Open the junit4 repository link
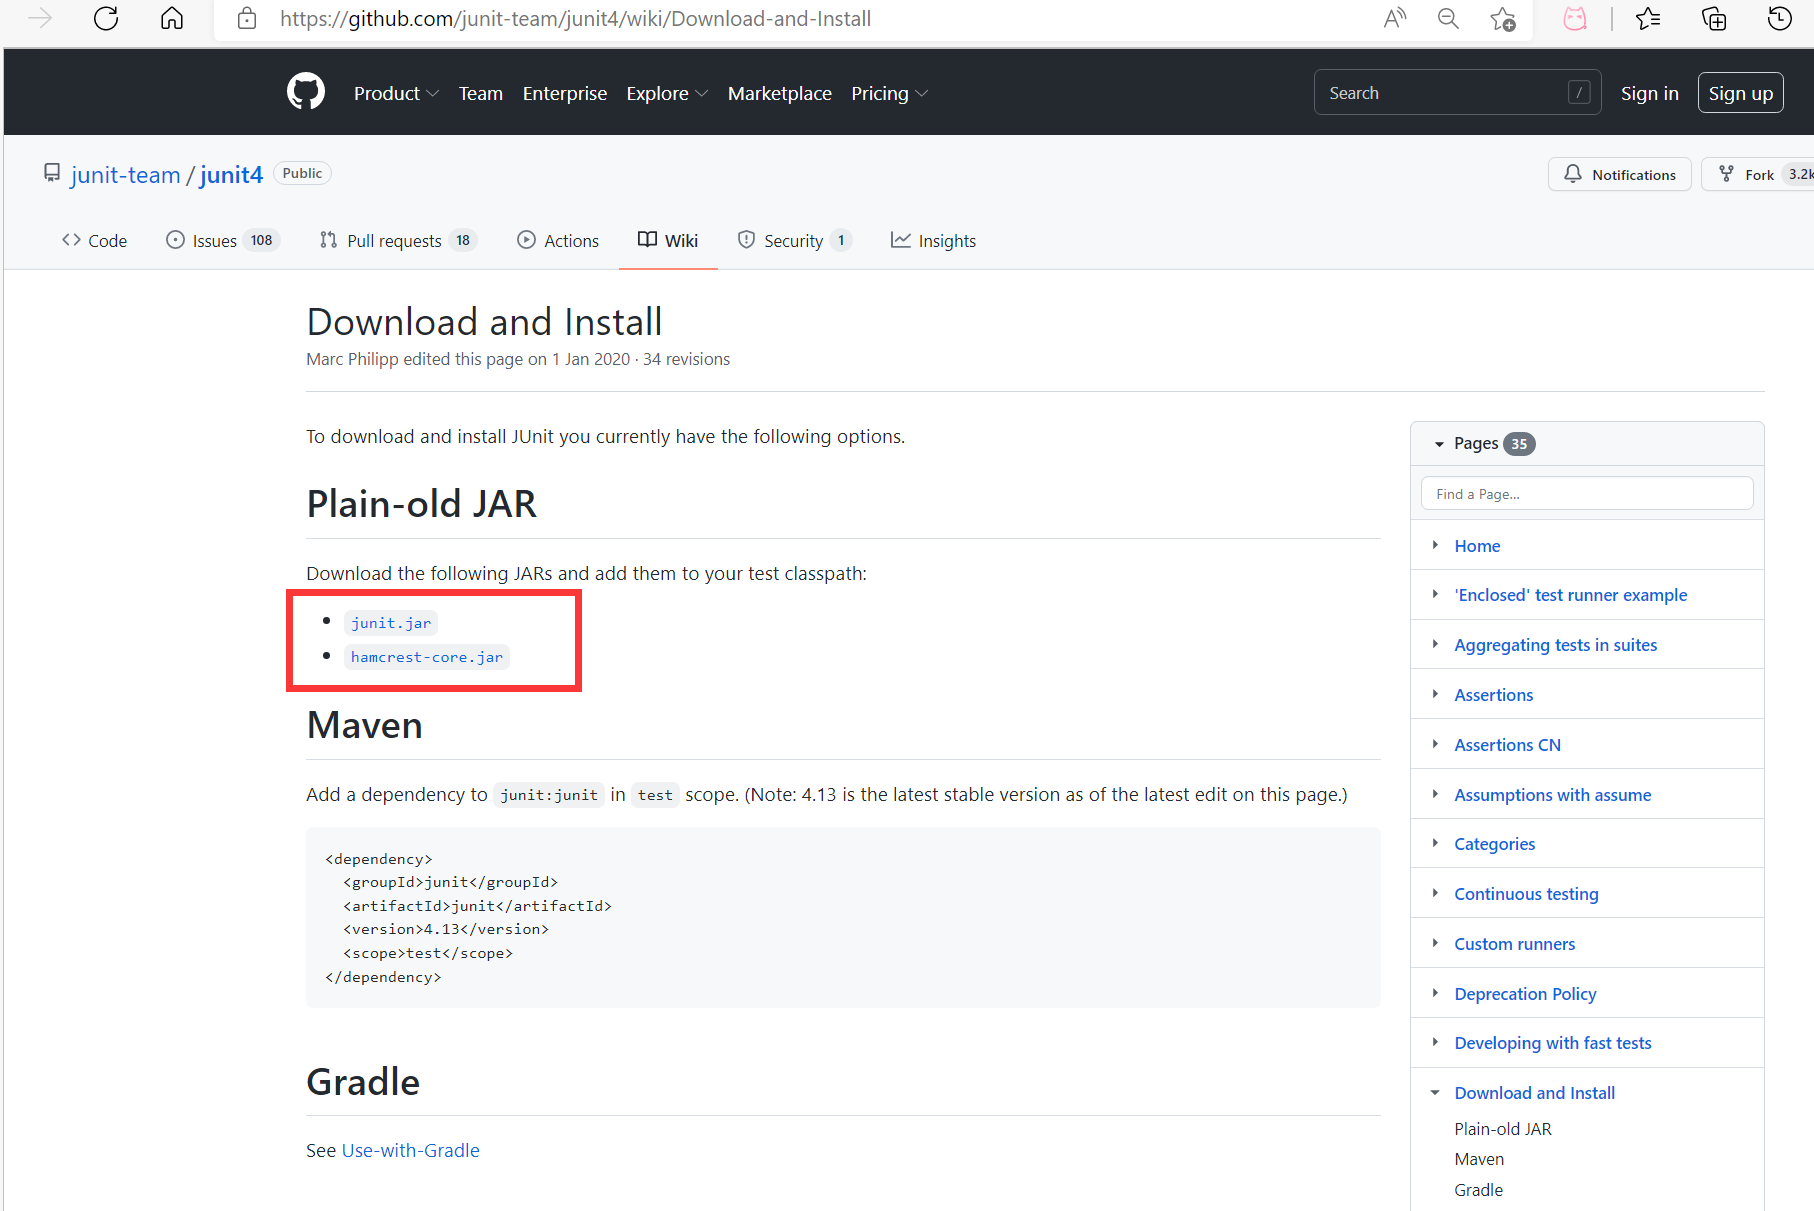Image resolution: width=1814 pixels, height=1211 pixels. pyautogui.click(x=231, y=175)
